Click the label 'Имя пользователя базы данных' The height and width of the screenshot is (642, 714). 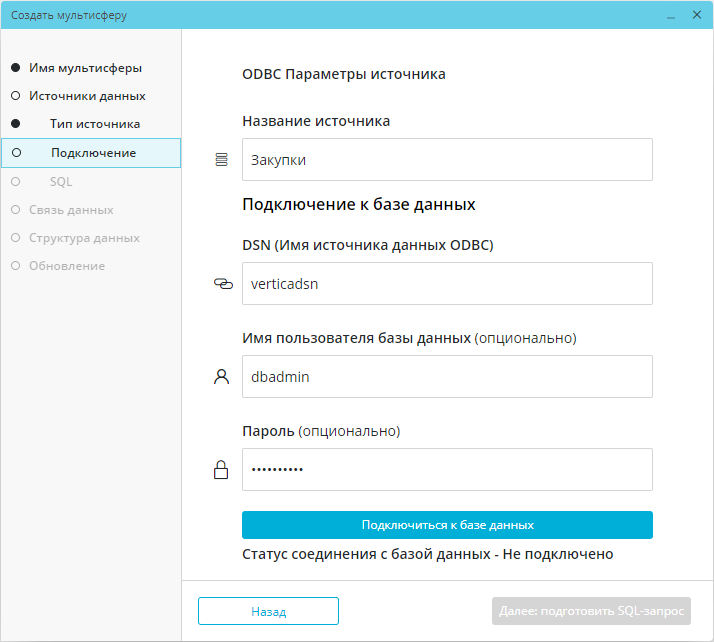coord(357,338)
